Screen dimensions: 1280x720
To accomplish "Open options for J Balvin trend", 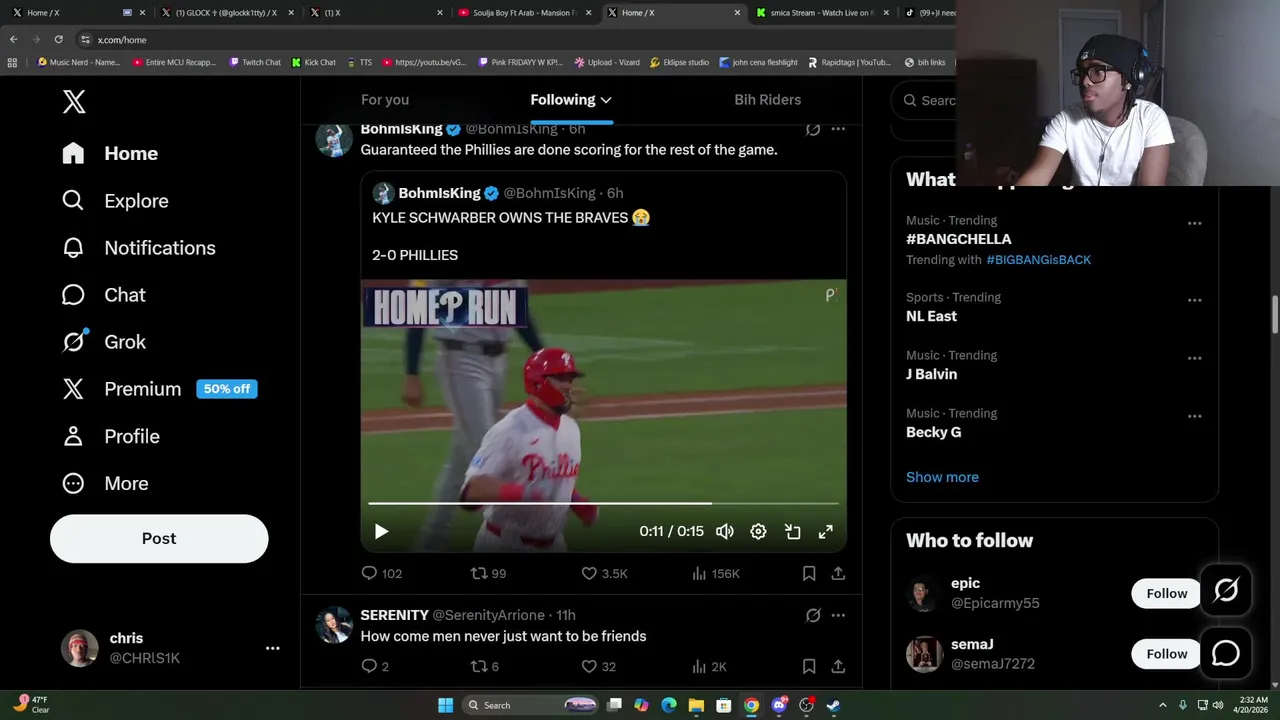I will [1194, 358].
